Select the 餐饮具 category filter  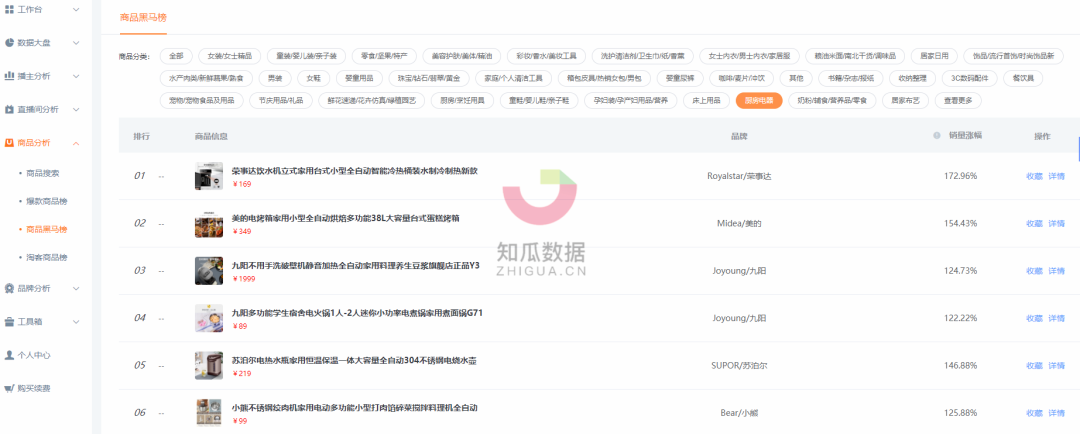click(x=1024, y=78)
